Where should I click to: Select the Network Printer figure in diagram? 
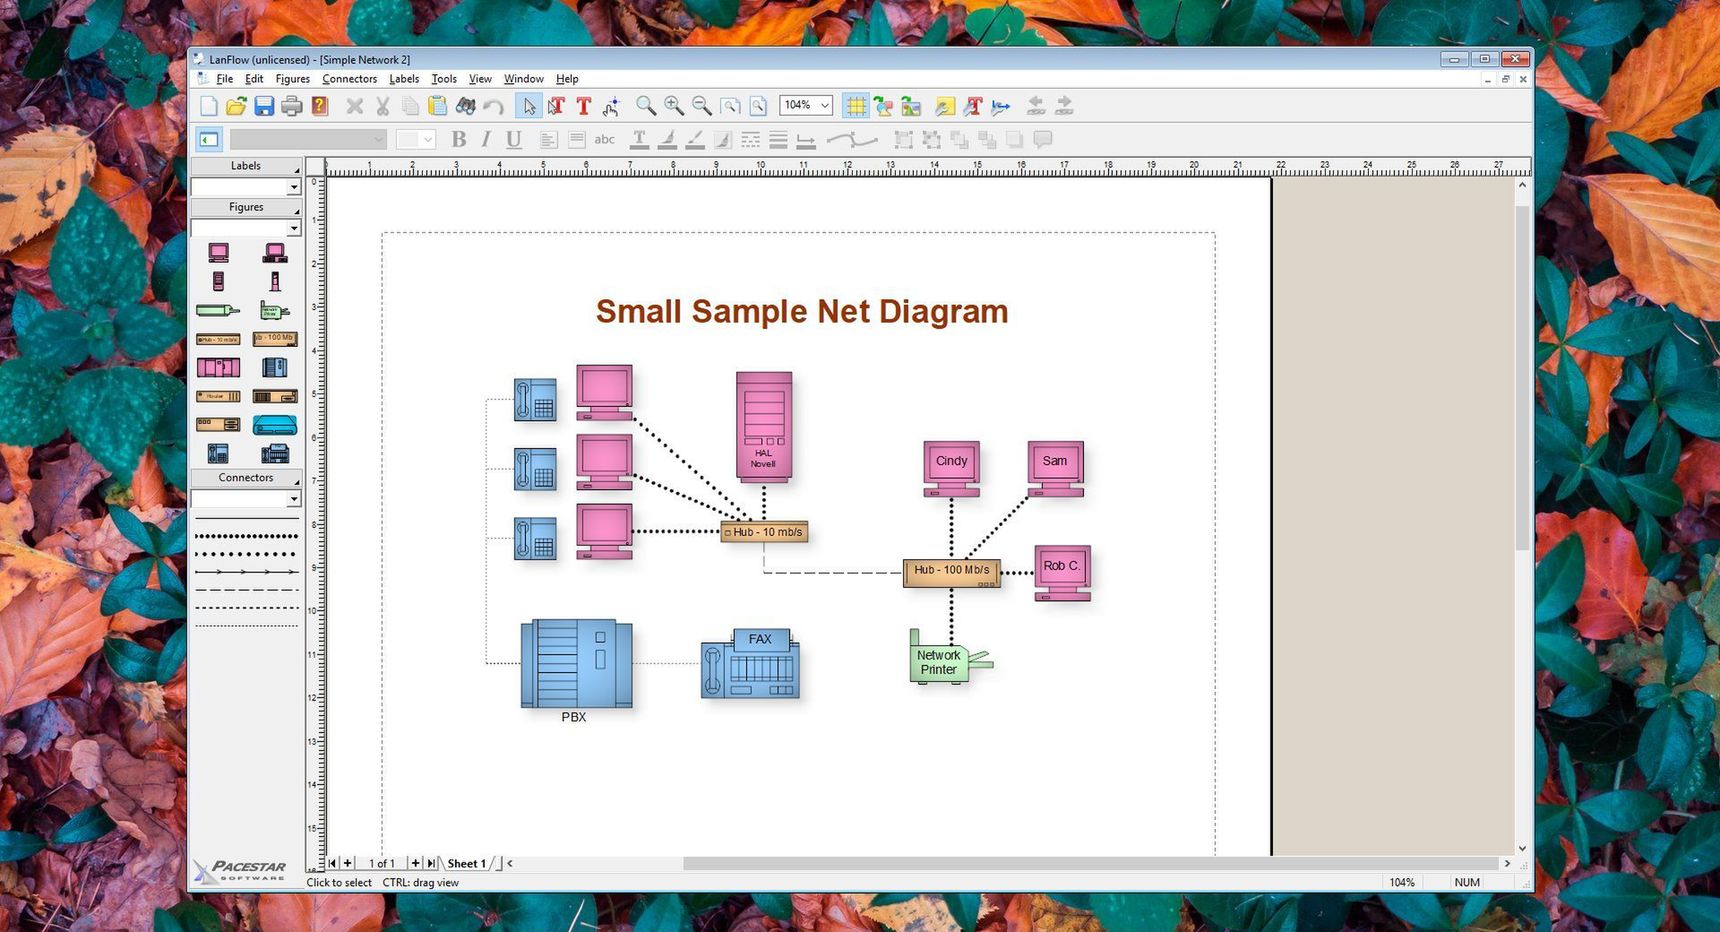point(949,657)
